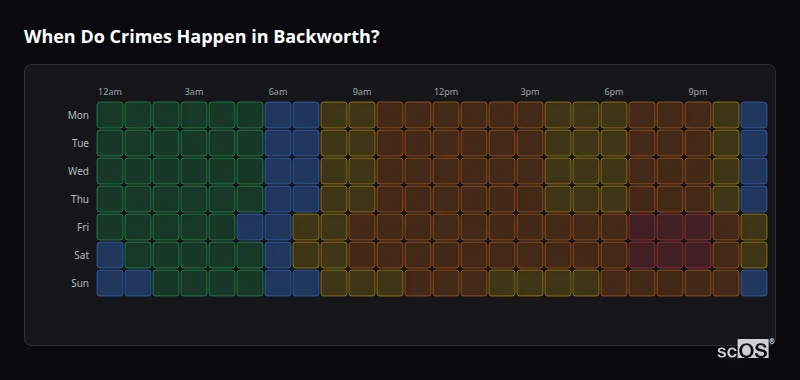Click the Friday 11pm yellow cell
This screenshot has height=380, width=800.
754,227
